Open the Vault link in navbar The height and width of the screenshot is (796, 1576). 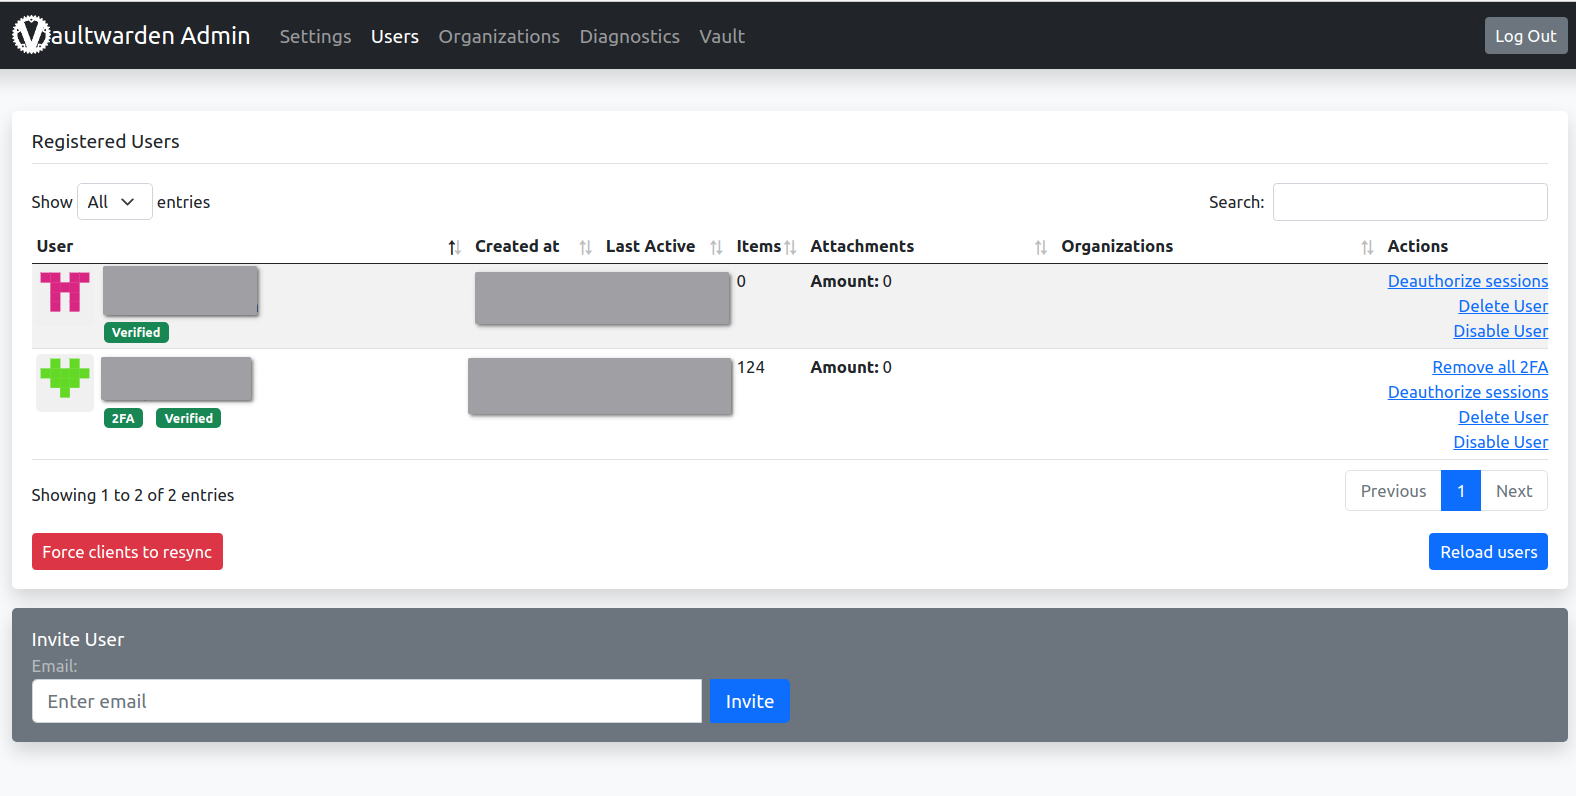721,37
